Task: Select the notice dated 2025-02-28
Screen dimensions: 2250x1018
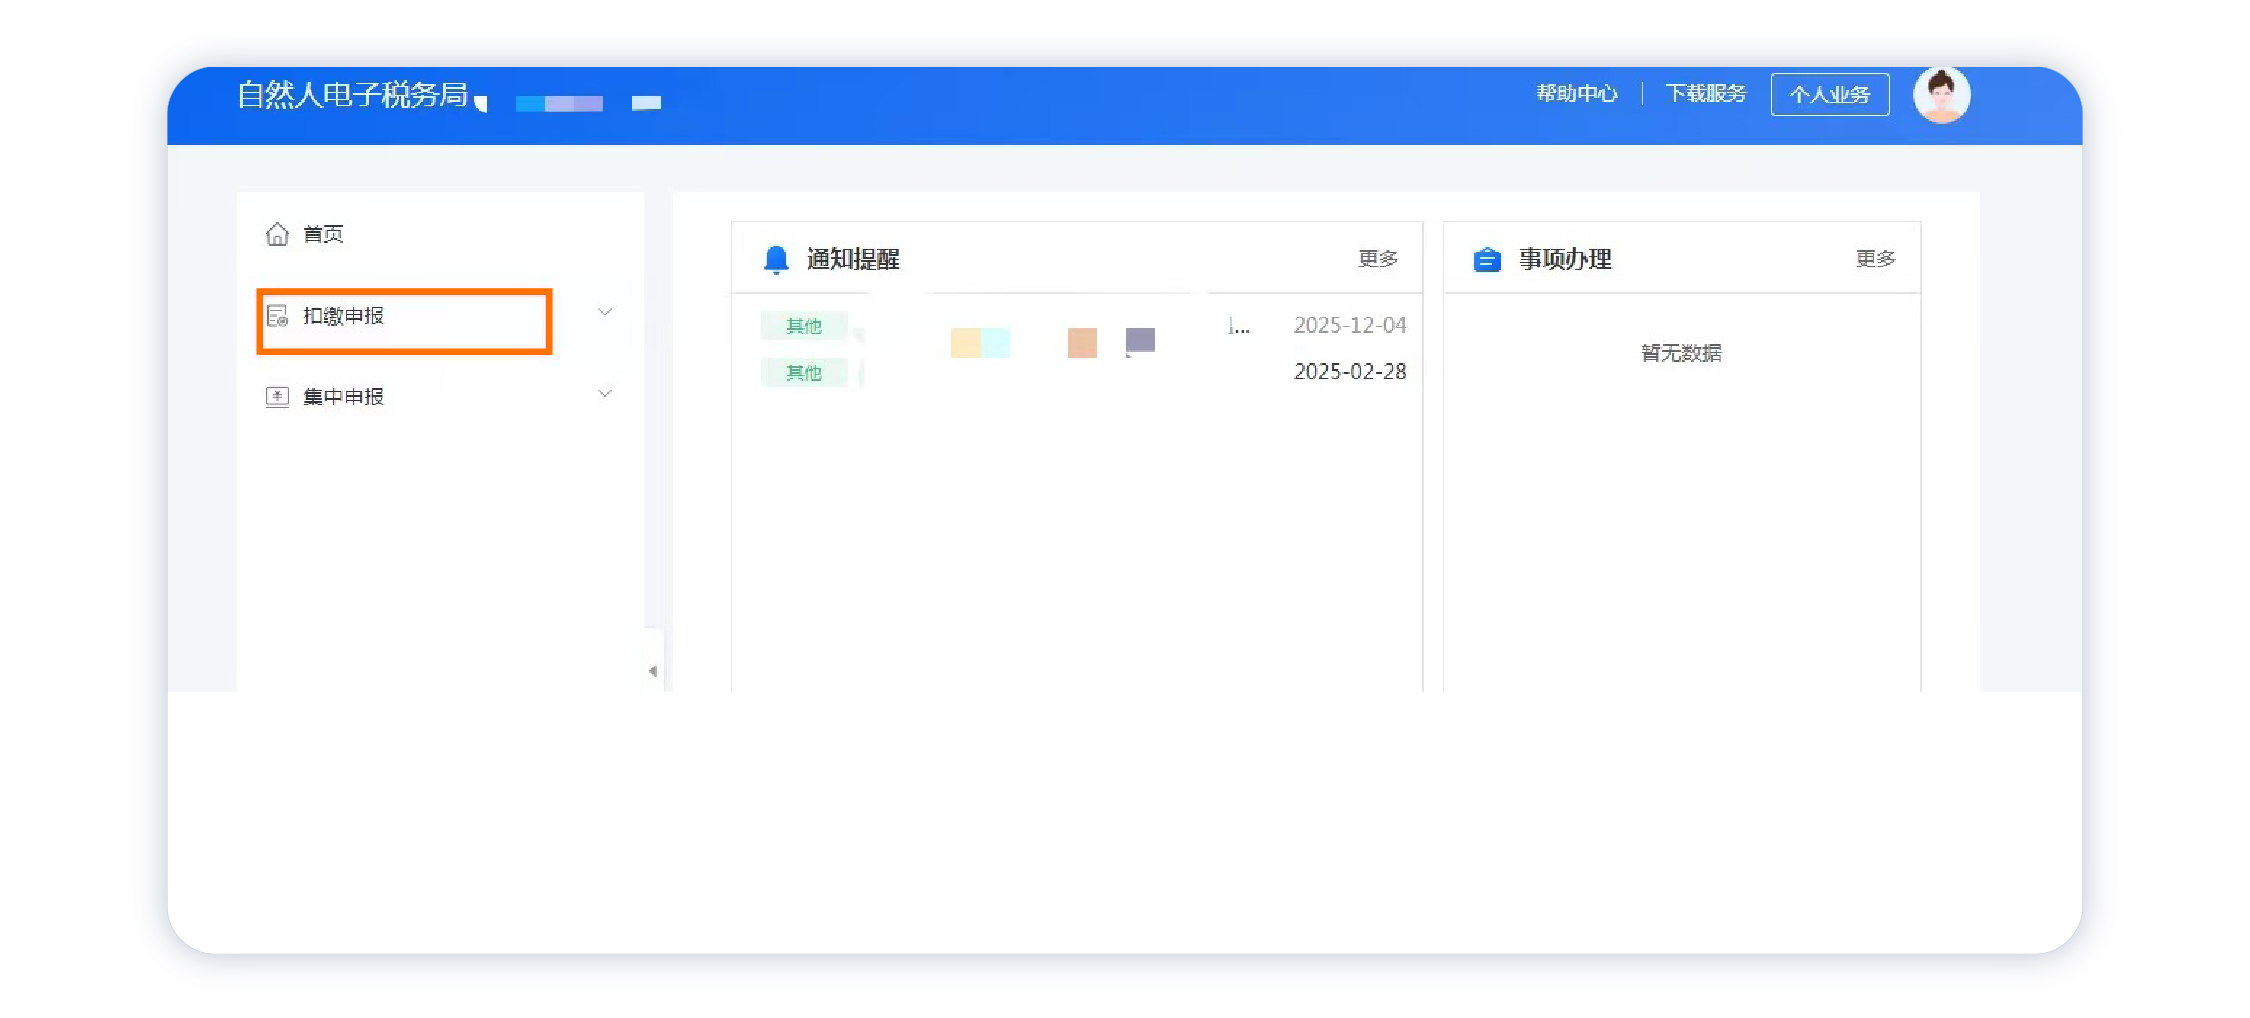Action: (x=1083, y=372)
